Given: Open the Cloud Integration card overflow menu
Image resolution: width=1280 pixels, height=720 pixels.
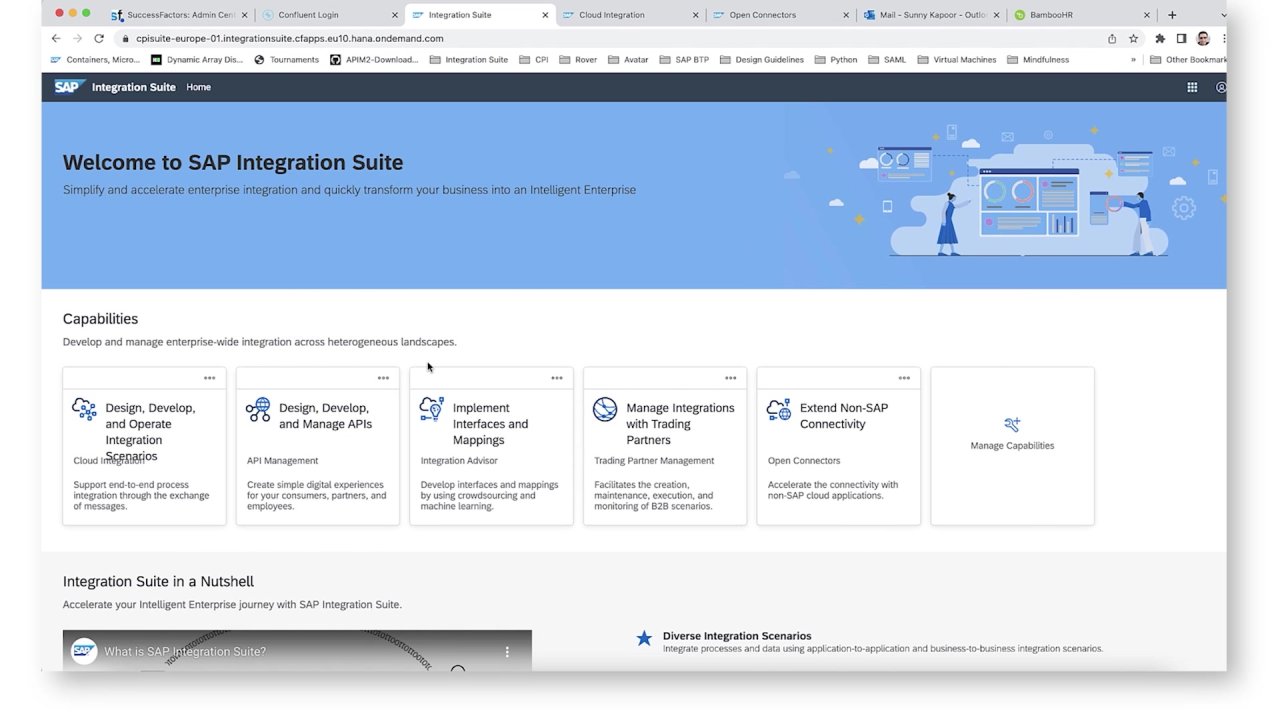Looking at the screenshot, I should click(x=209, y=378).
